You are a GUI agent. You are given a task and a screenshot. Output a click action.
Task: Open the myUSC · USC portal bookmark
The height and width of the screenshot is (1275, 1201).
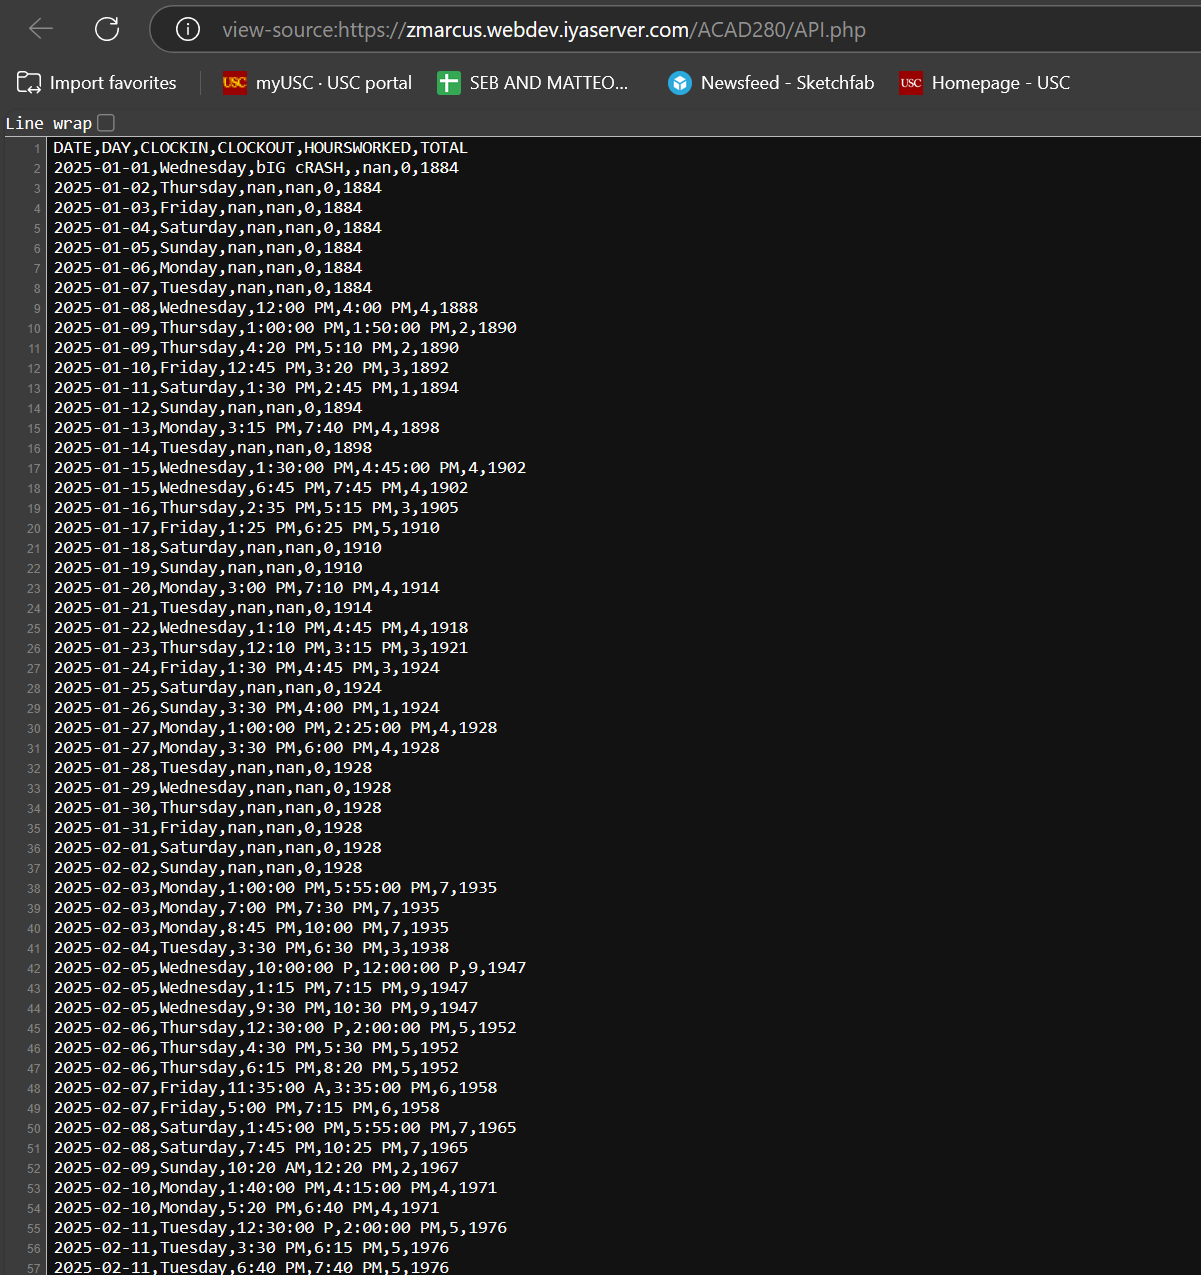(334, 83)
